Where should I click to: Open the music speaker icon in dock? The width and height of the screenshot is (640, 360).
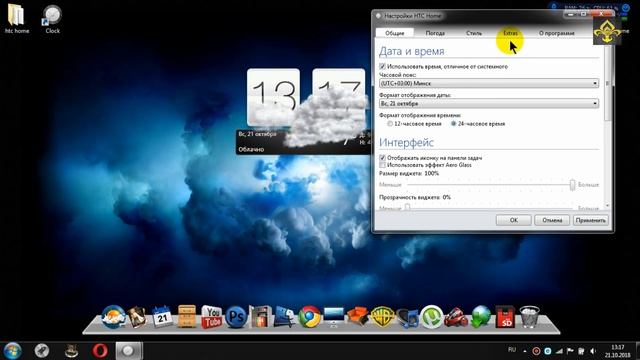407,318
